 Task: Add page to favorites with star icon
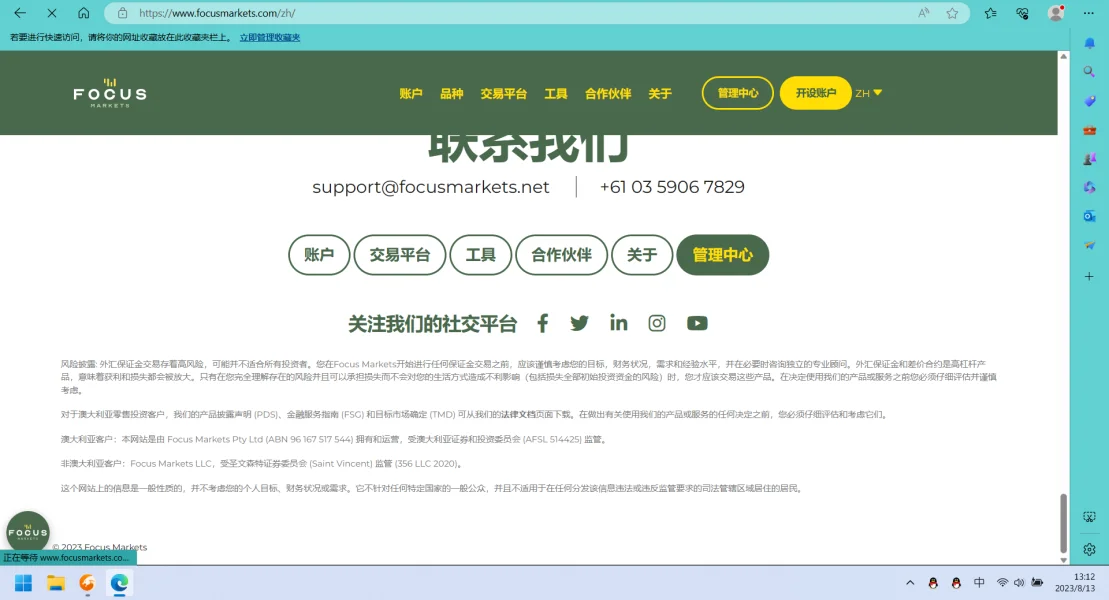pos(953,13)
